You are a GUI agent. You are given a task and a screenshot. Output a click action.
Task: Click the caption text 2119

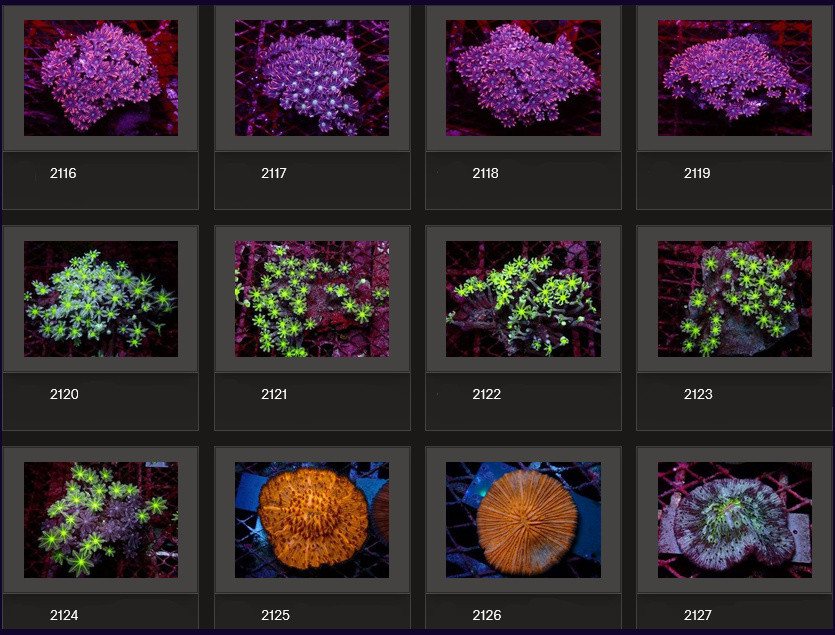[x=697, y=173]
